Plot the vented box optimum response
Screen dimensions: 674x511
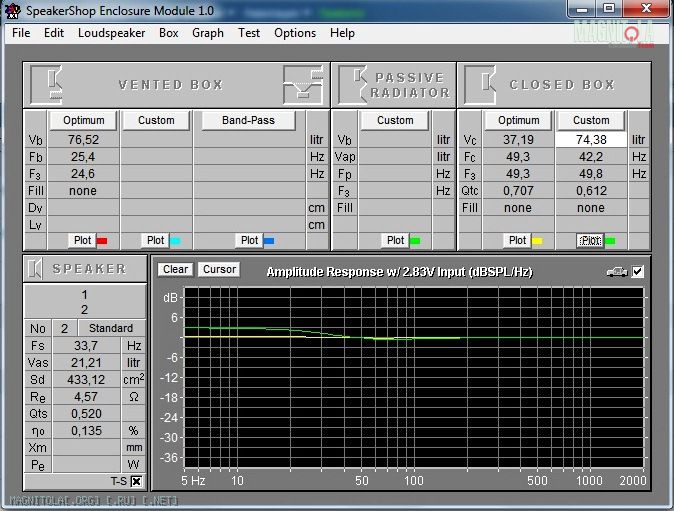(82, 240)
